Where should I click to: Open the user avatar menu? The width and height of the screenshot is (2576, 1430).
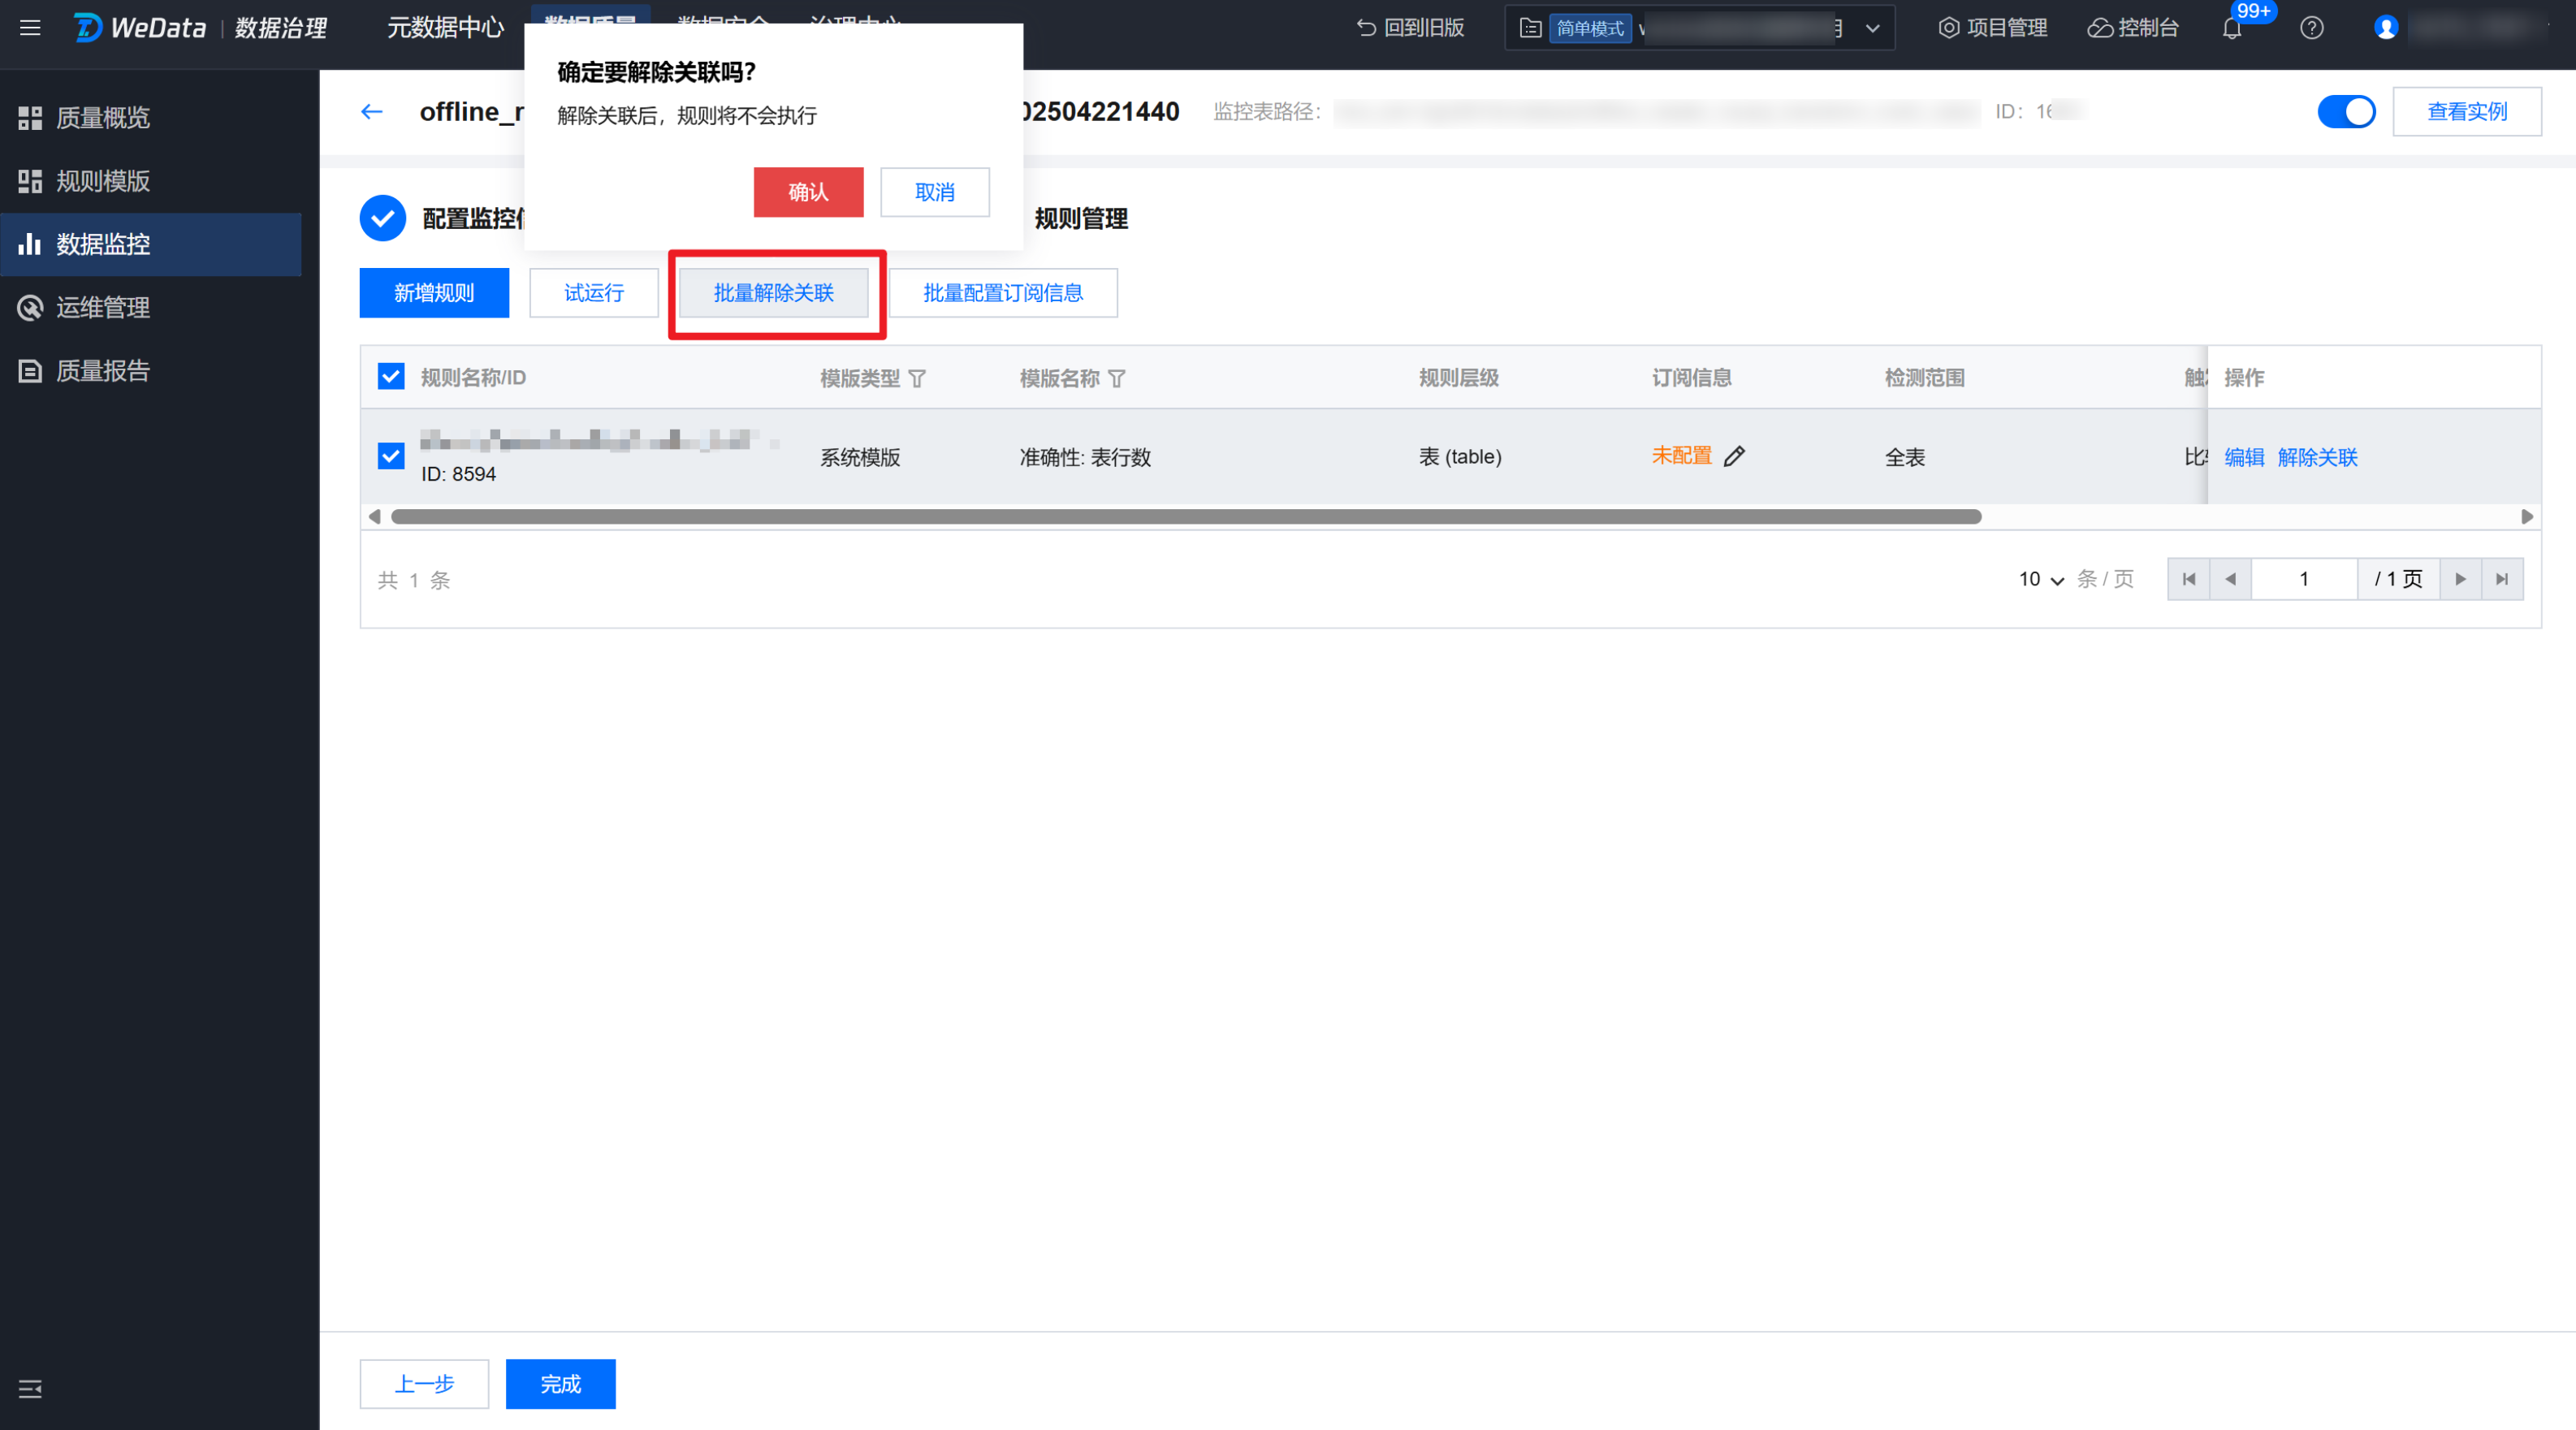coord(2386,28)
